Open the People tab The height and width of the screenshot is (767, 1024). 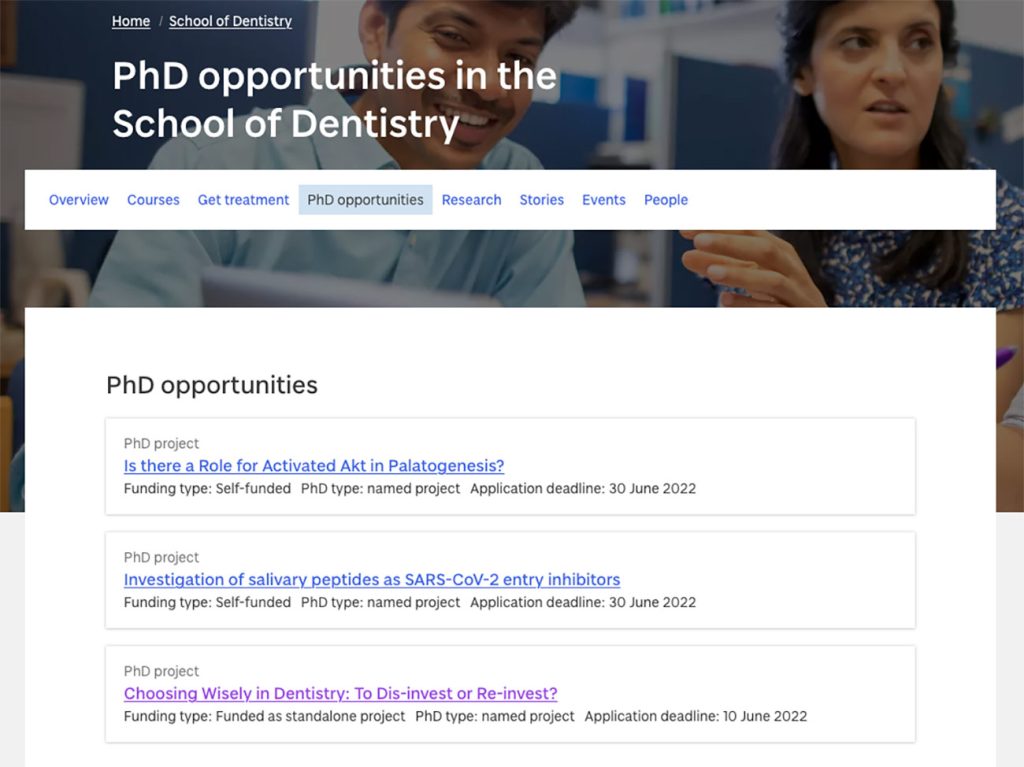[666, 200]
